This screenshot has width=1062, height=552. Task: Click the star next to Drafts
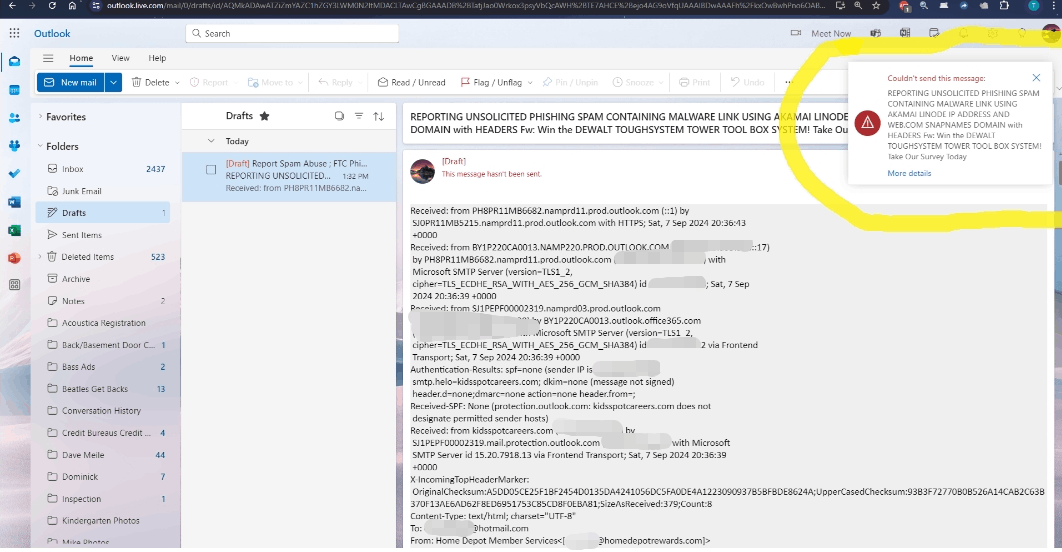pos(265,116)
